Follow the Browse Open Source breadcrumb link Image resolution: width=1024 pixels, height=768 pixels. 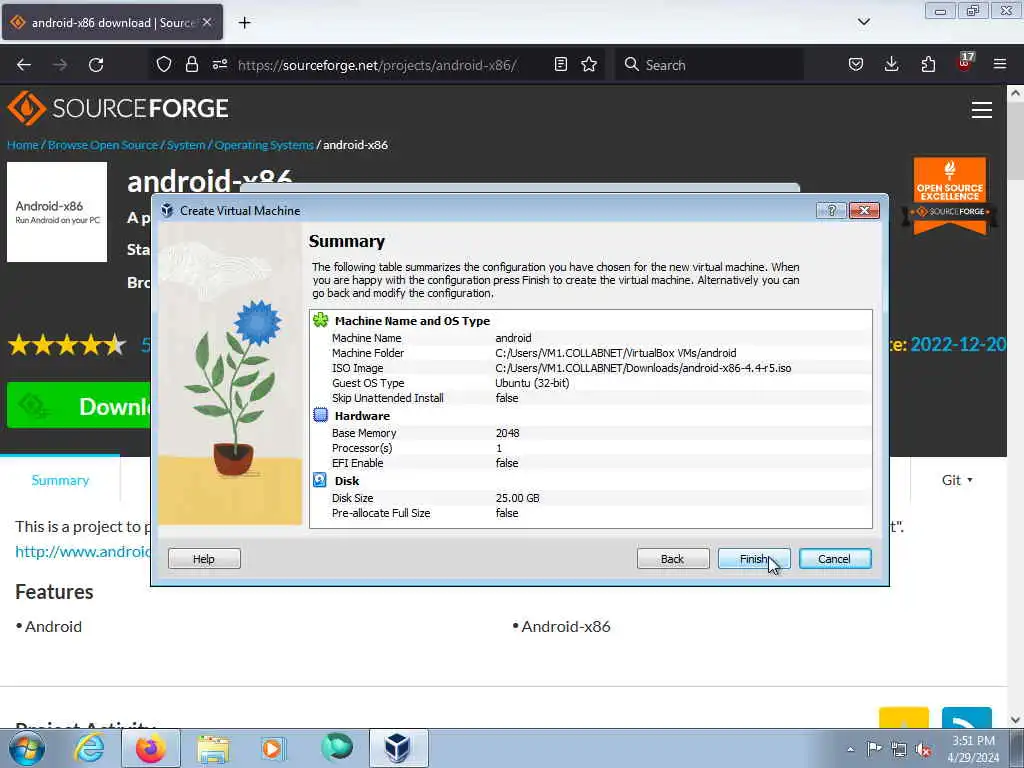coord(103,145)
